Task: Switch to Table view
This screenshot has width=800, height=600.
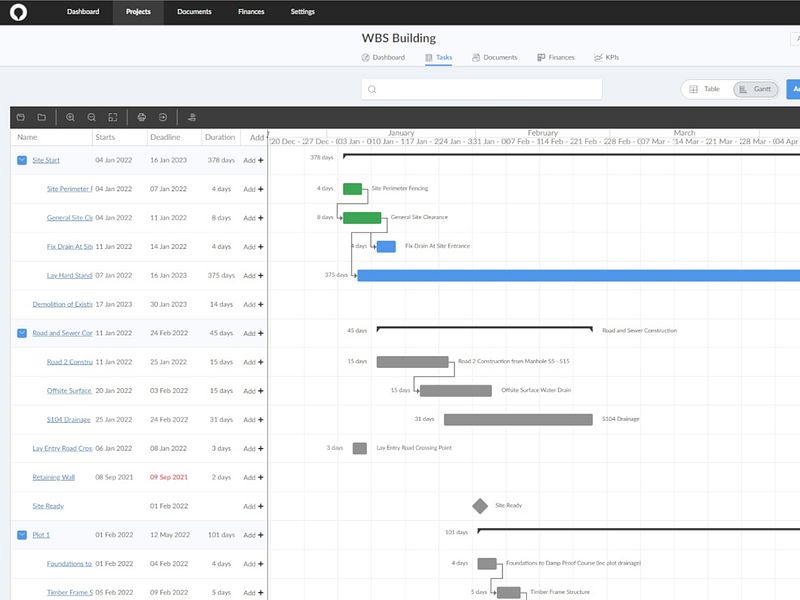Action: (x=705, y=89)
